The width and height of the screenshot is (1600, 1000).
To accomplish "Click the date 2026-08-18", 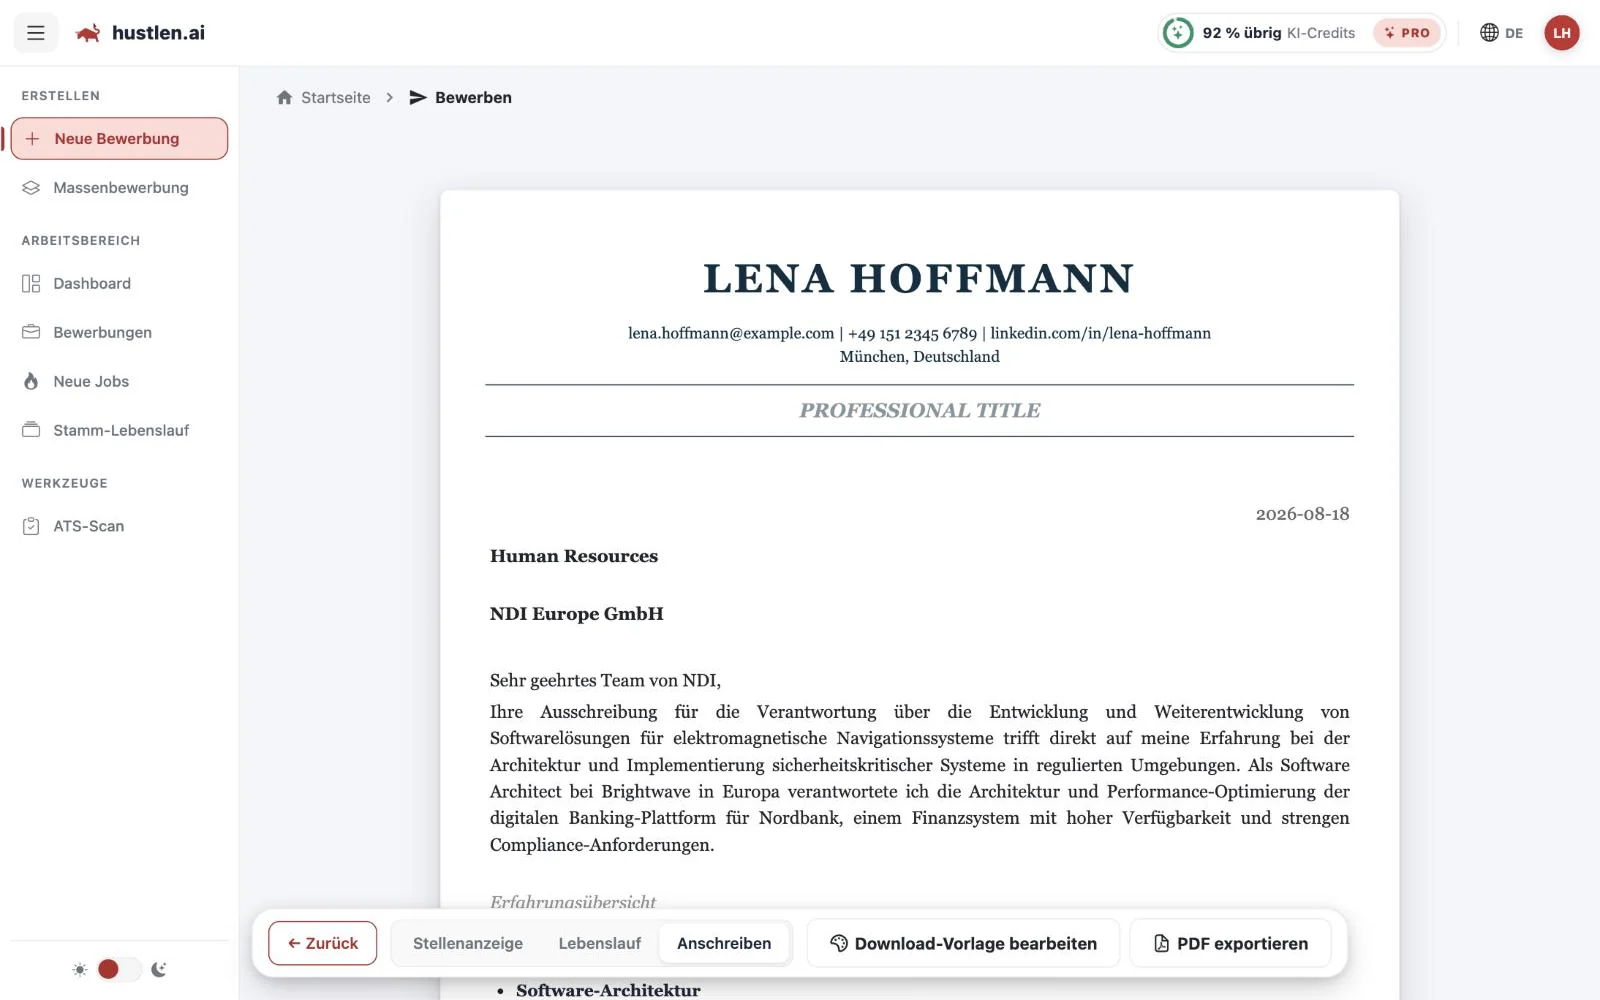I will tap(1302, 514).
